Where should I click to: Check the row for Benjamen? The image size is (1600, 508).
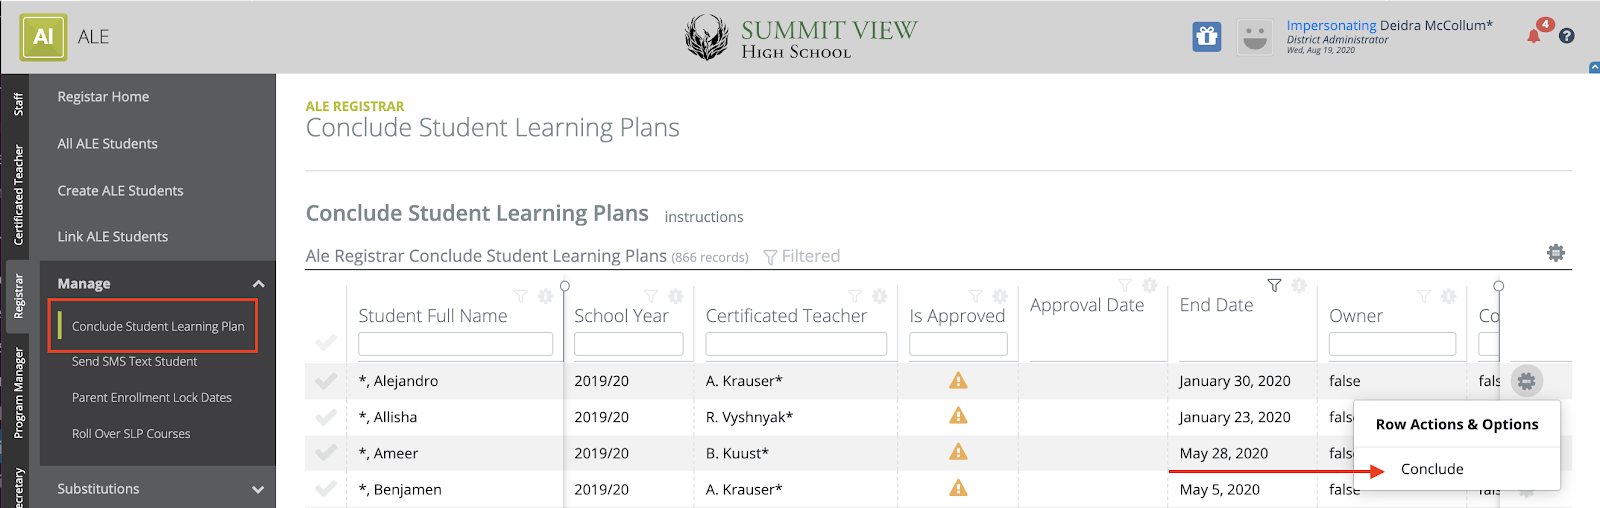pos(326,489)
